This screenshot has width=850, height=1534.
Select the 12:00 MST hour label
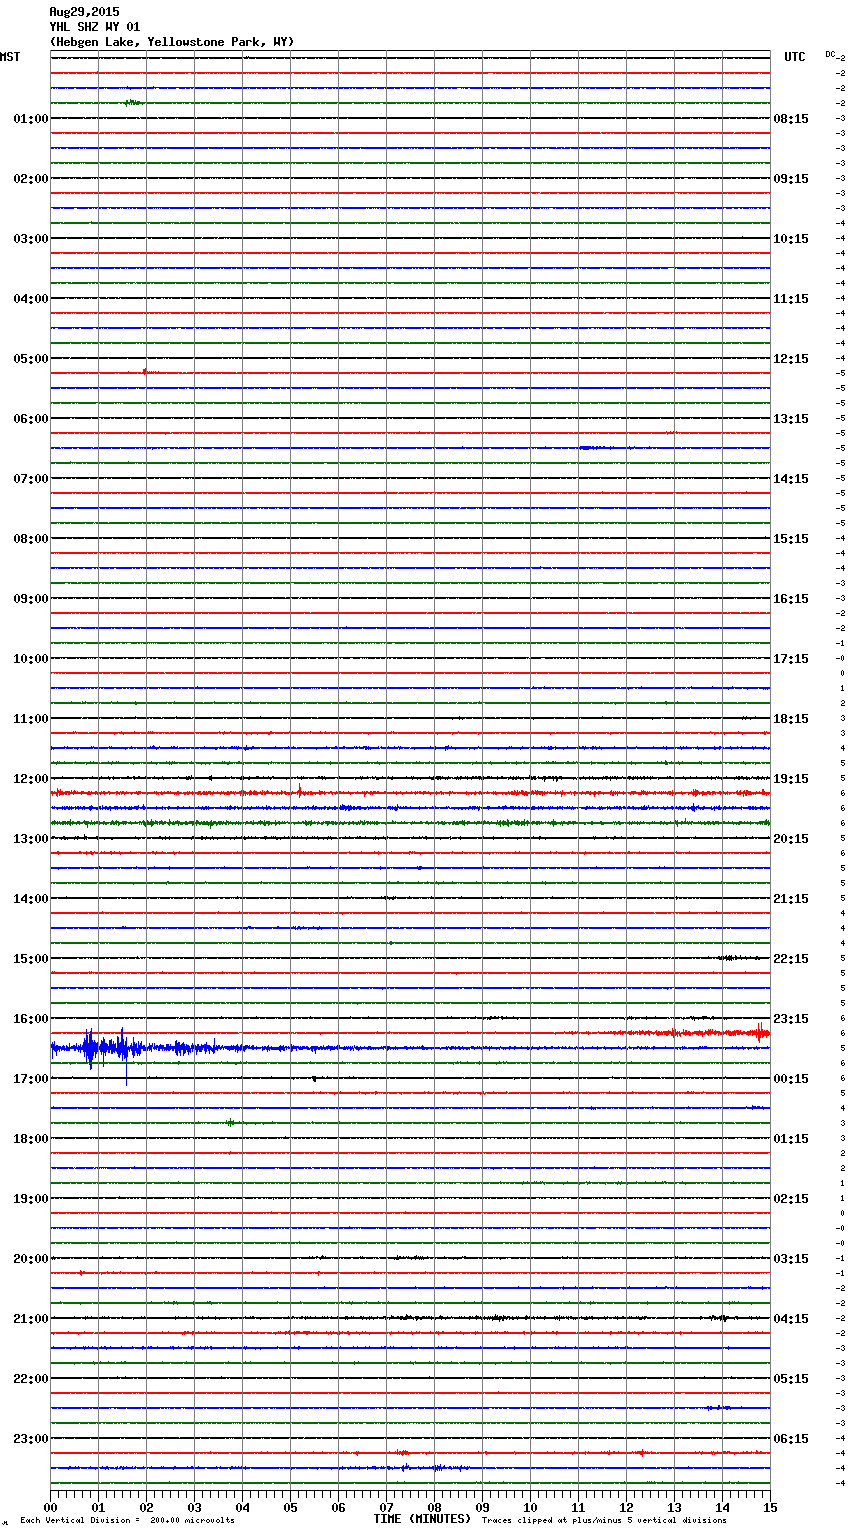[31, 779]
